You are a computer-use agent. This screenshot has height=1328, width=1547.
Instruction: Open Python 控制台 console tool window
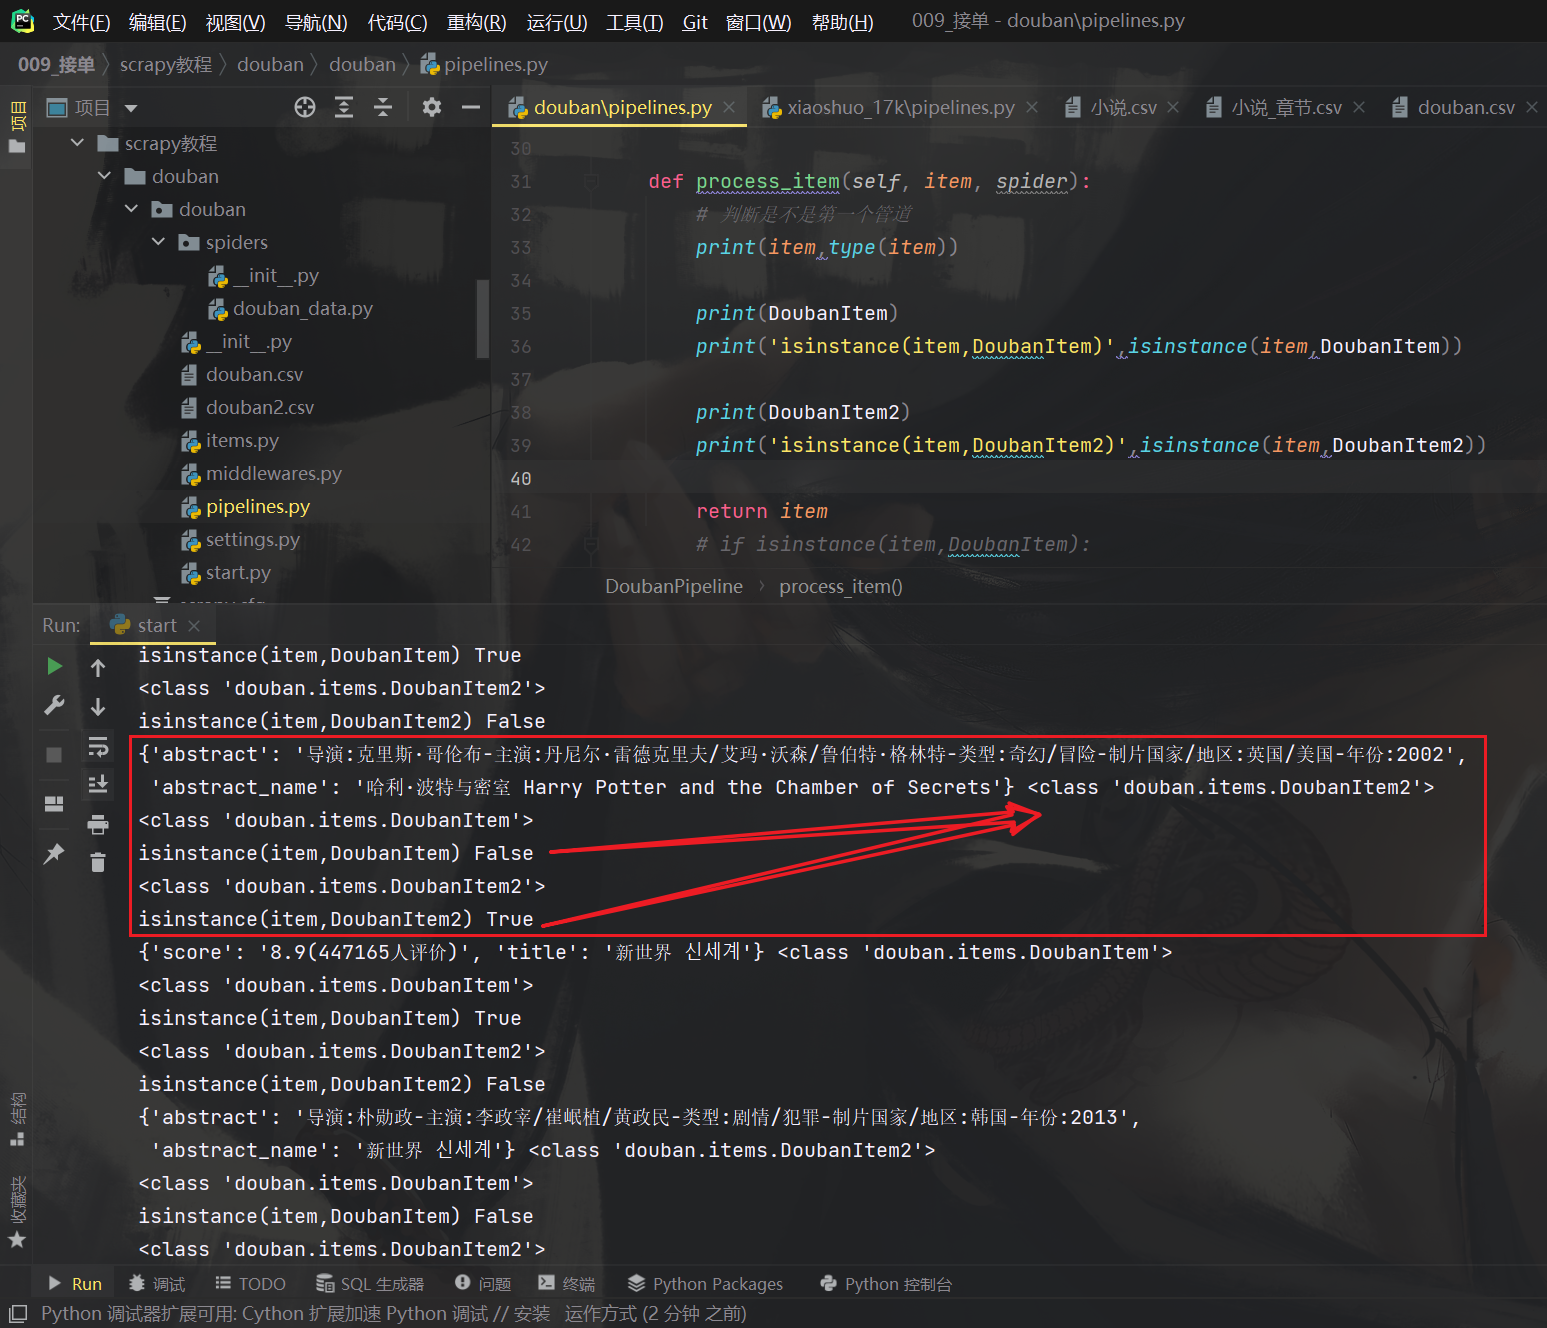(x=885, y=1284)
